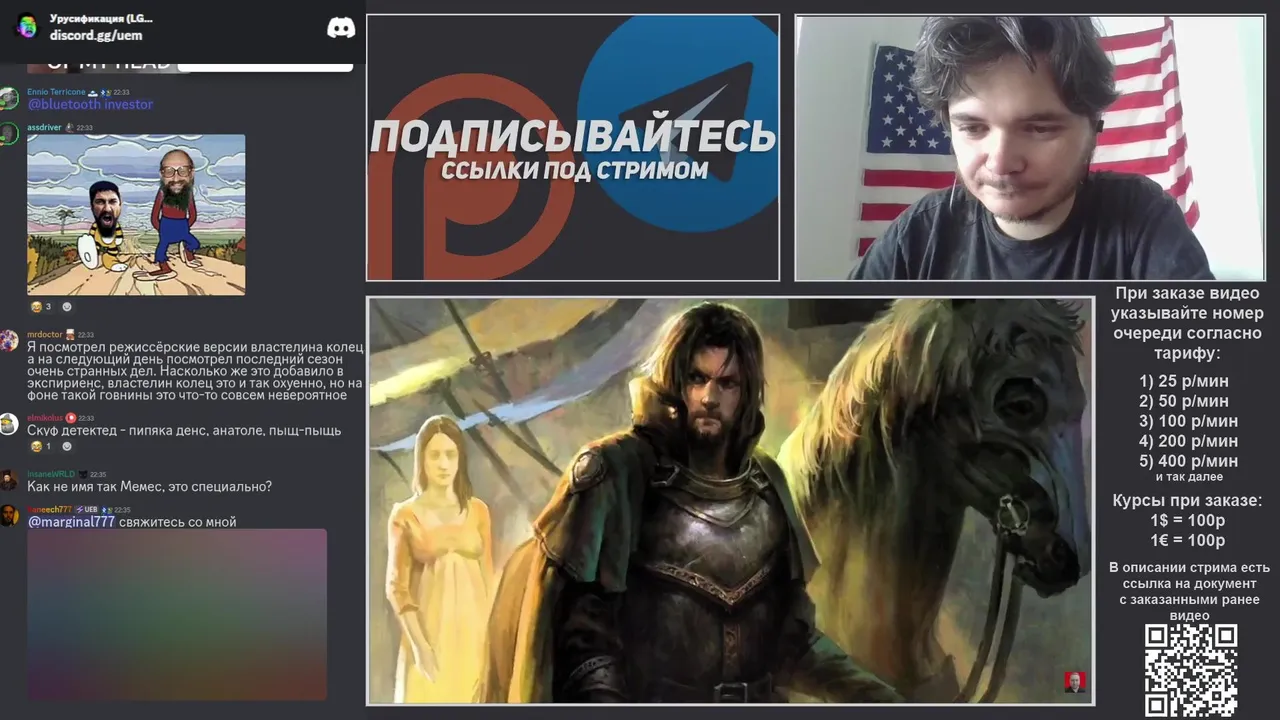Click the Patreon logo in the banner
Viewport: 1280px width, 720px height.
(x=472, y=178)
